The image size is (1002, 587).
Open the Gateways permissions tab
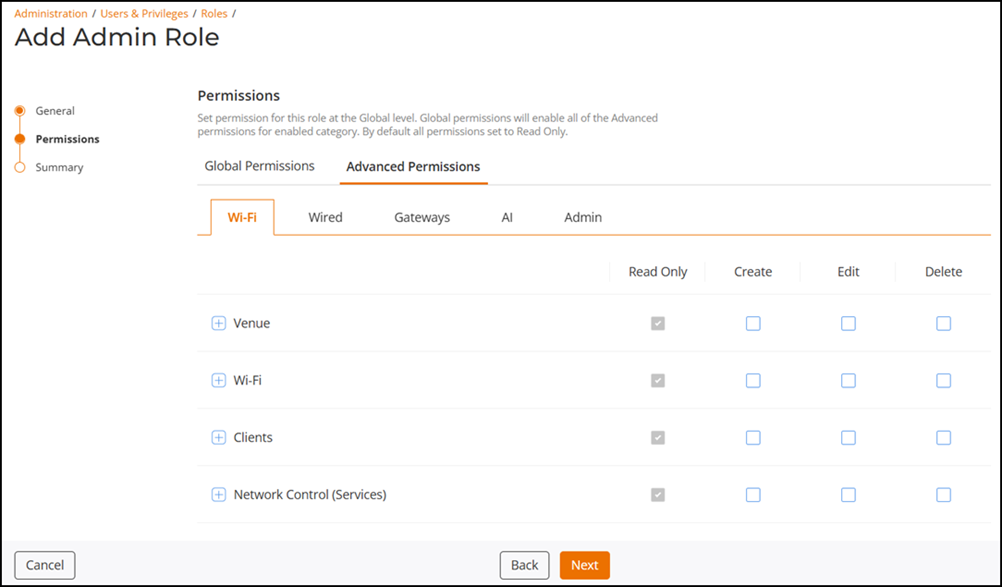click(422, 217)
